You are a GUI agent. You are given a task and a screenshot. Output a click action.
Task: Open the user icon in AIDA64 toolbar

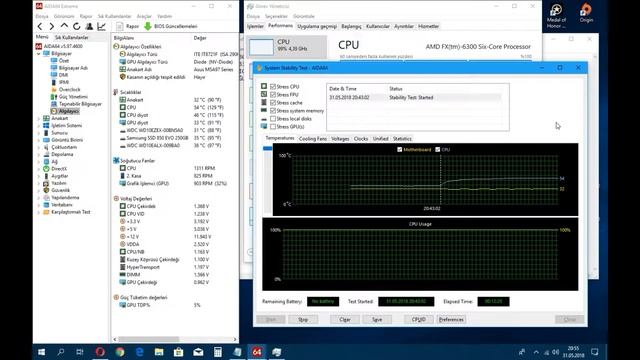pos(89,27)
